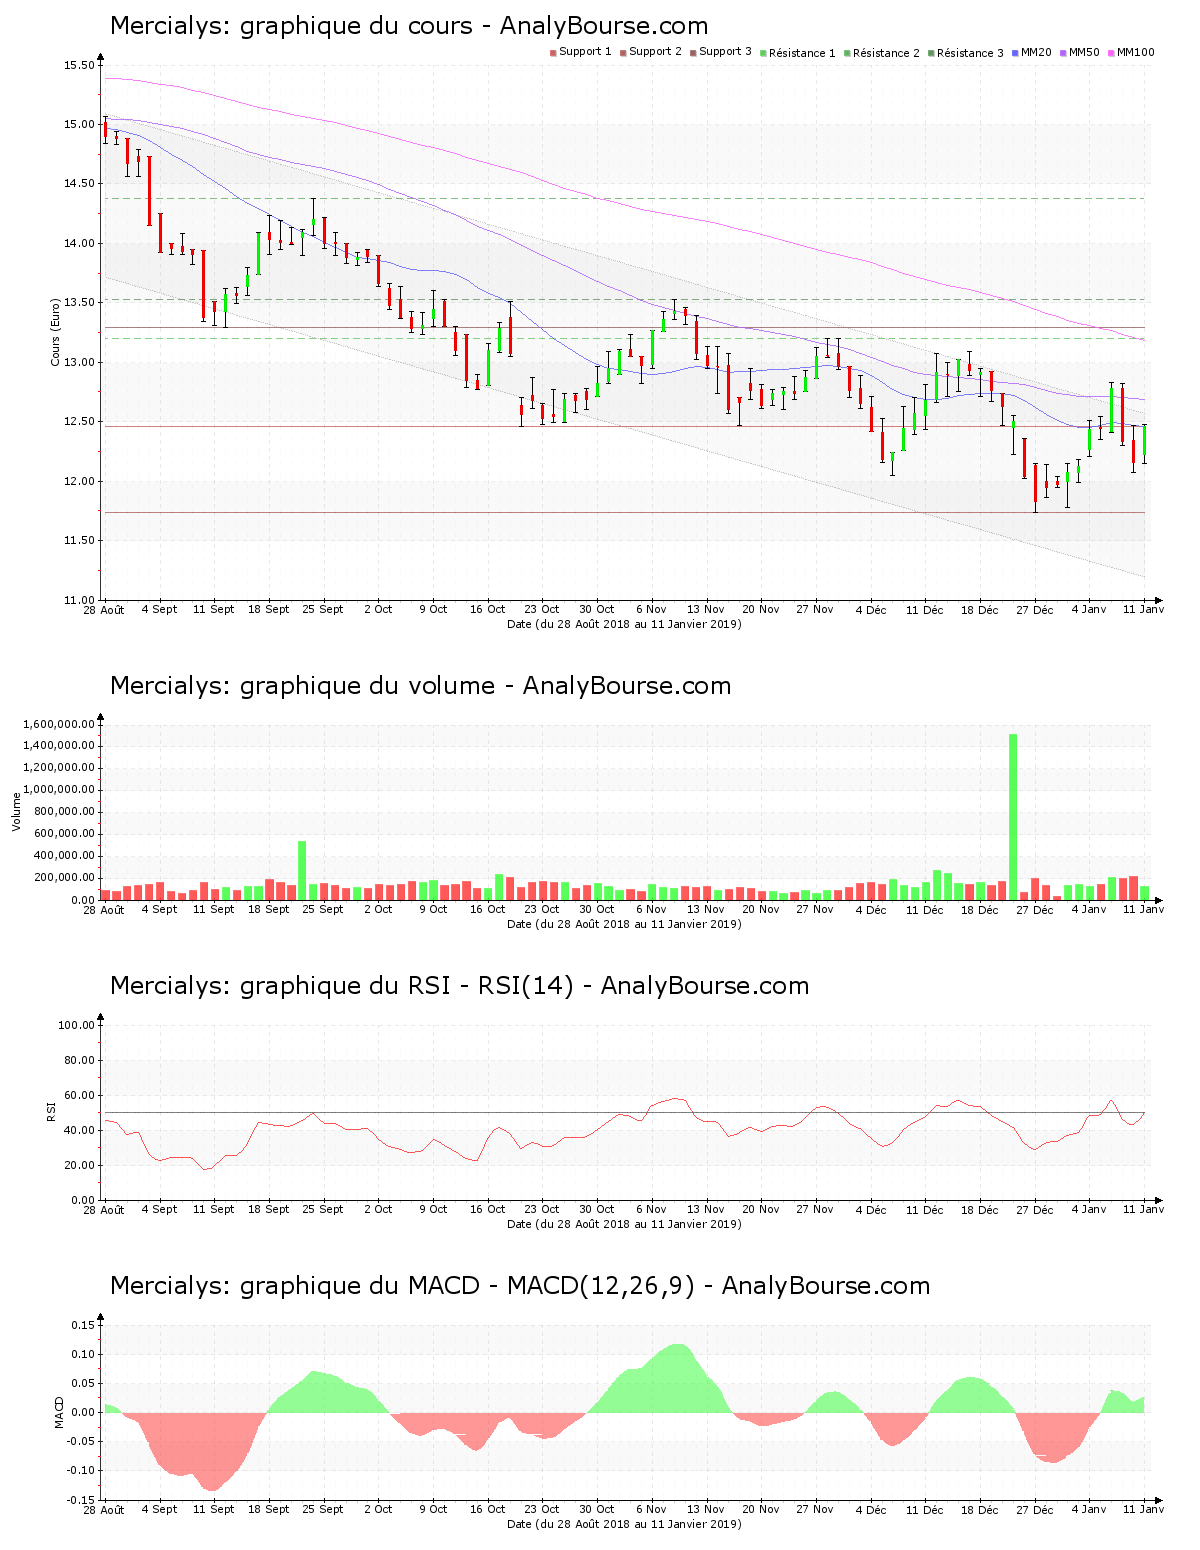
Task: Click the green volume spike before 25 Sept
Action: point(302,870)
